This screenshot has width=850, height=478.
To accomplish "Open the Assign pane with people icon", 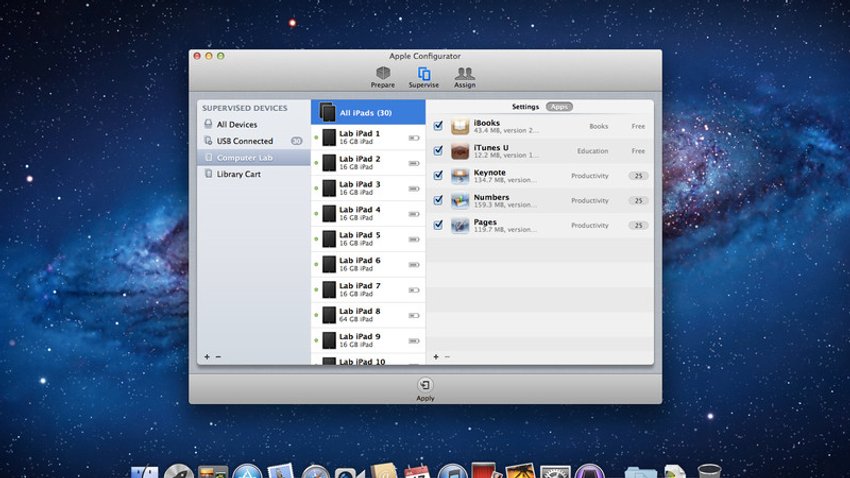I will [465, 77].
